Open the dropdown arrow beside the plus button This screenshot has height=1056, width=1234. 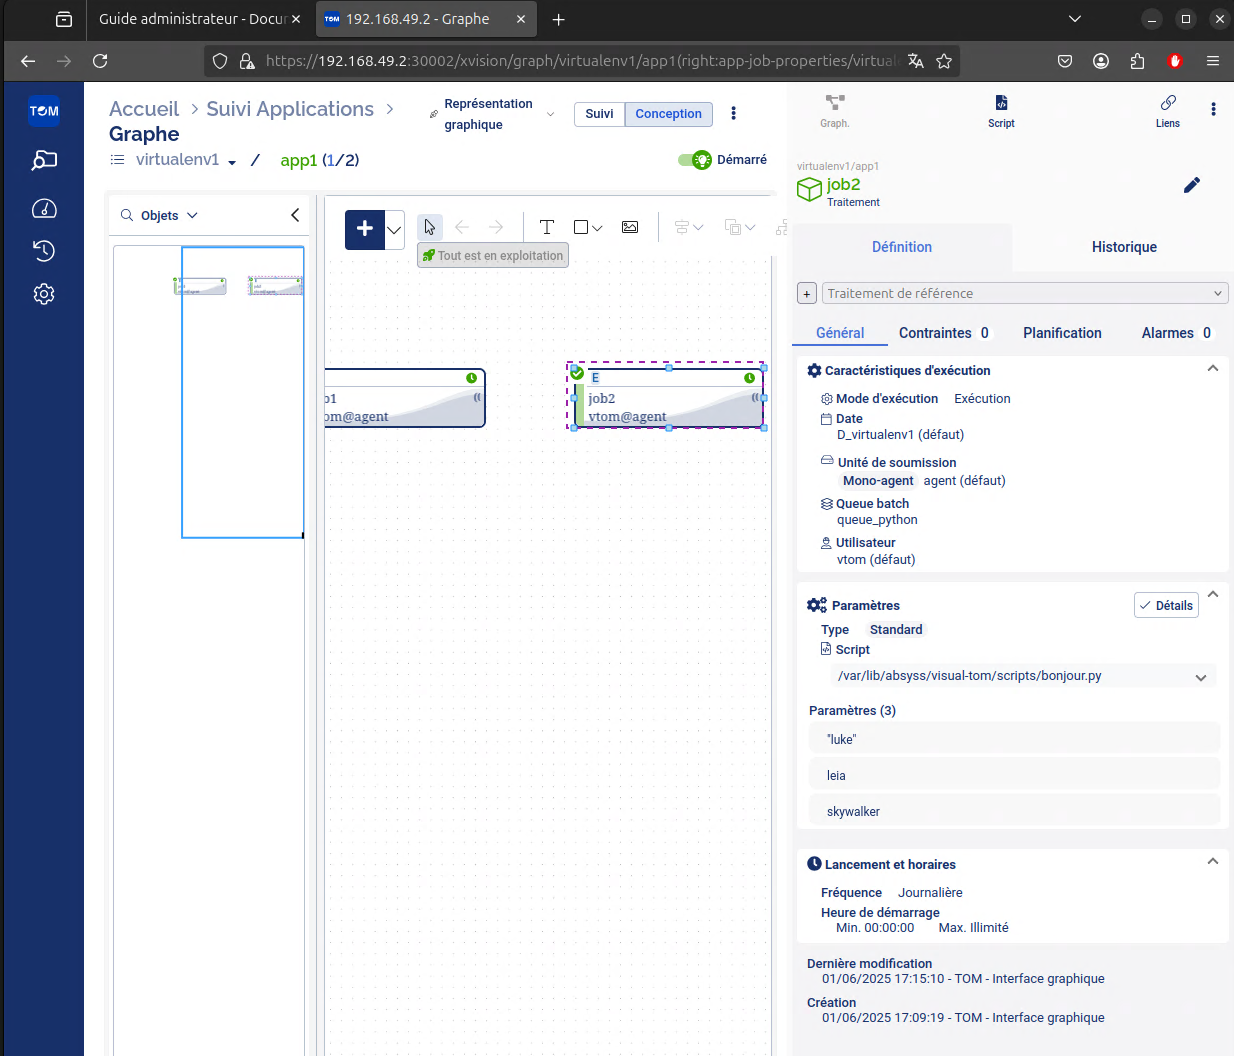click(x=394, y=230)
